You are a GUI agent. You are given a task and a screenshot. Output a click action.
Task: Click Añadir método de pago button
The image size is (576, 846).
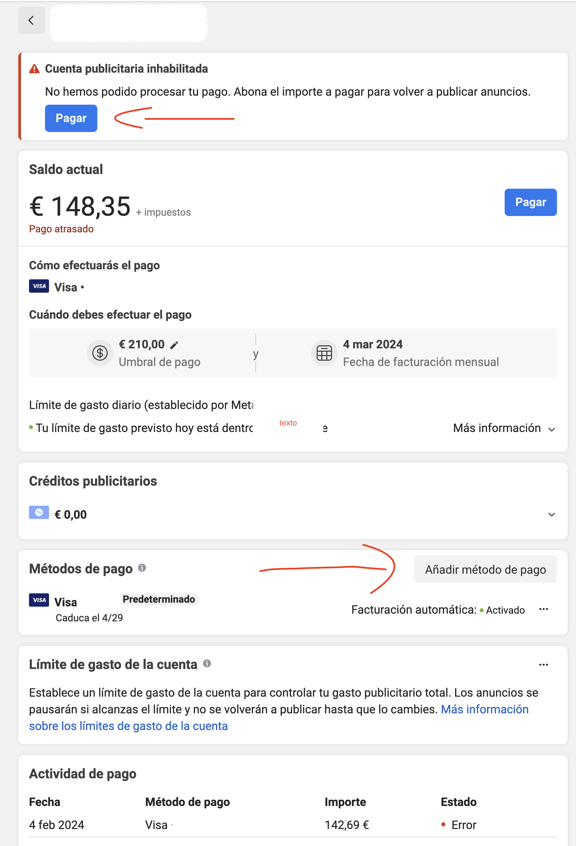coord(485,570)
